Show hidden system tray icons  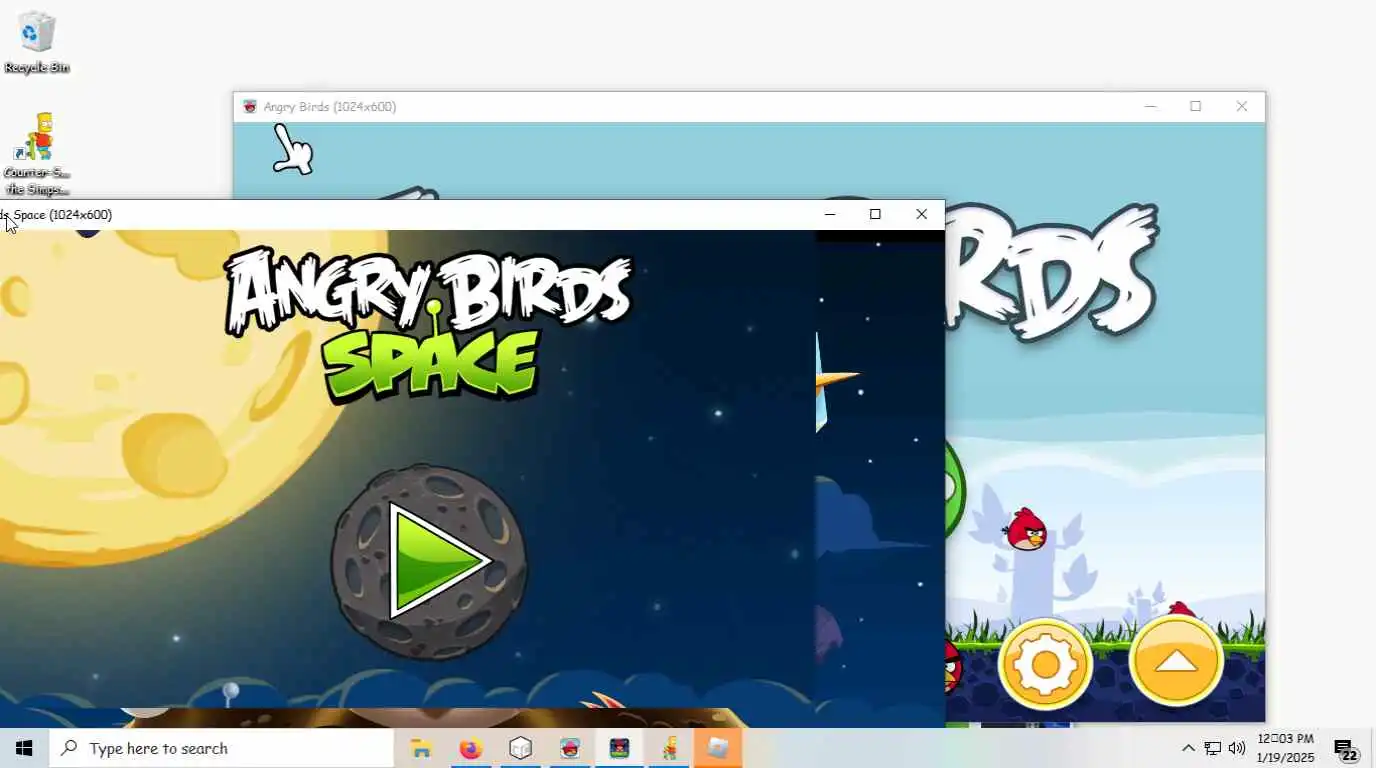click(x=1188, y=748)
